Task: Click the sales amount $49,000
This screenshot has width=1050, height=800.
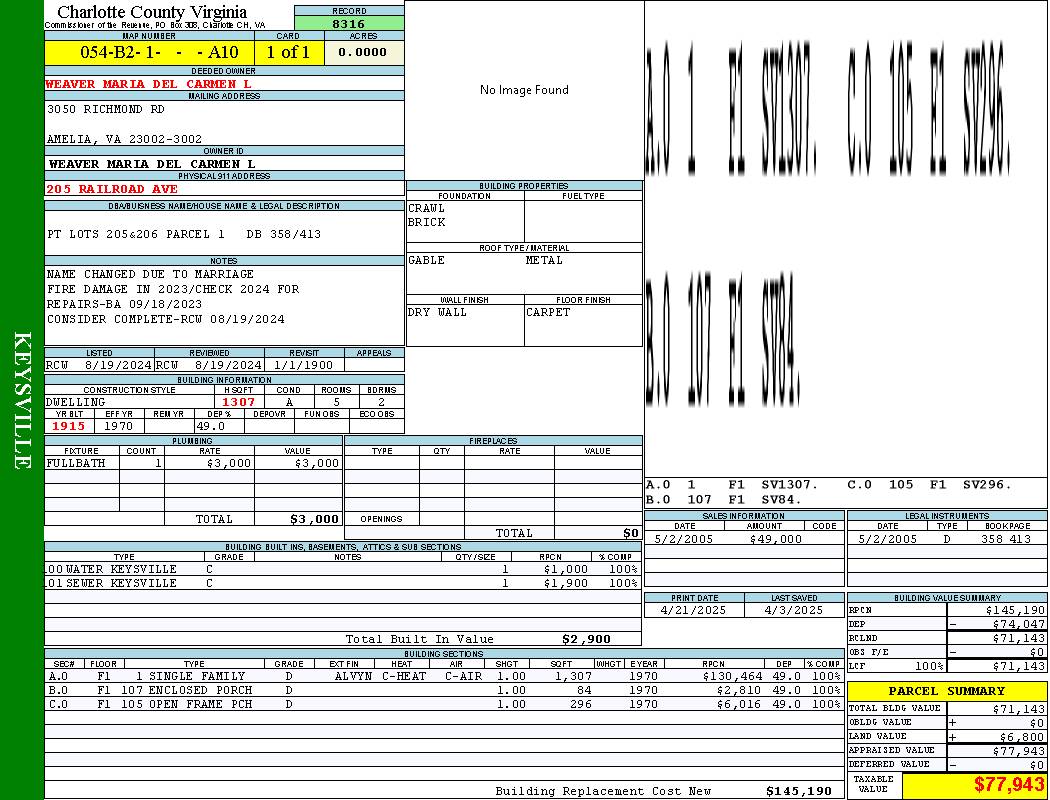Action: 775,539
